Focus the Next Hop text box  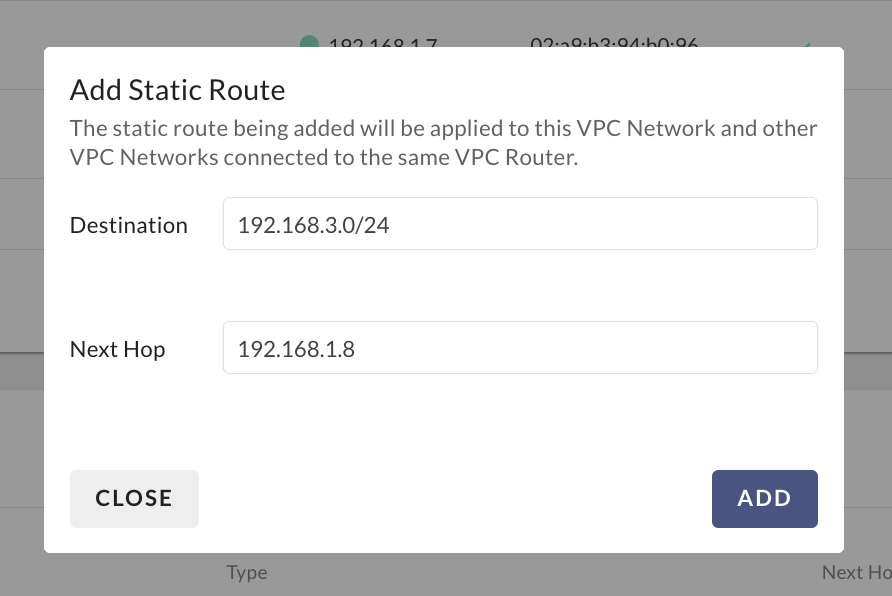pos(520,348)
